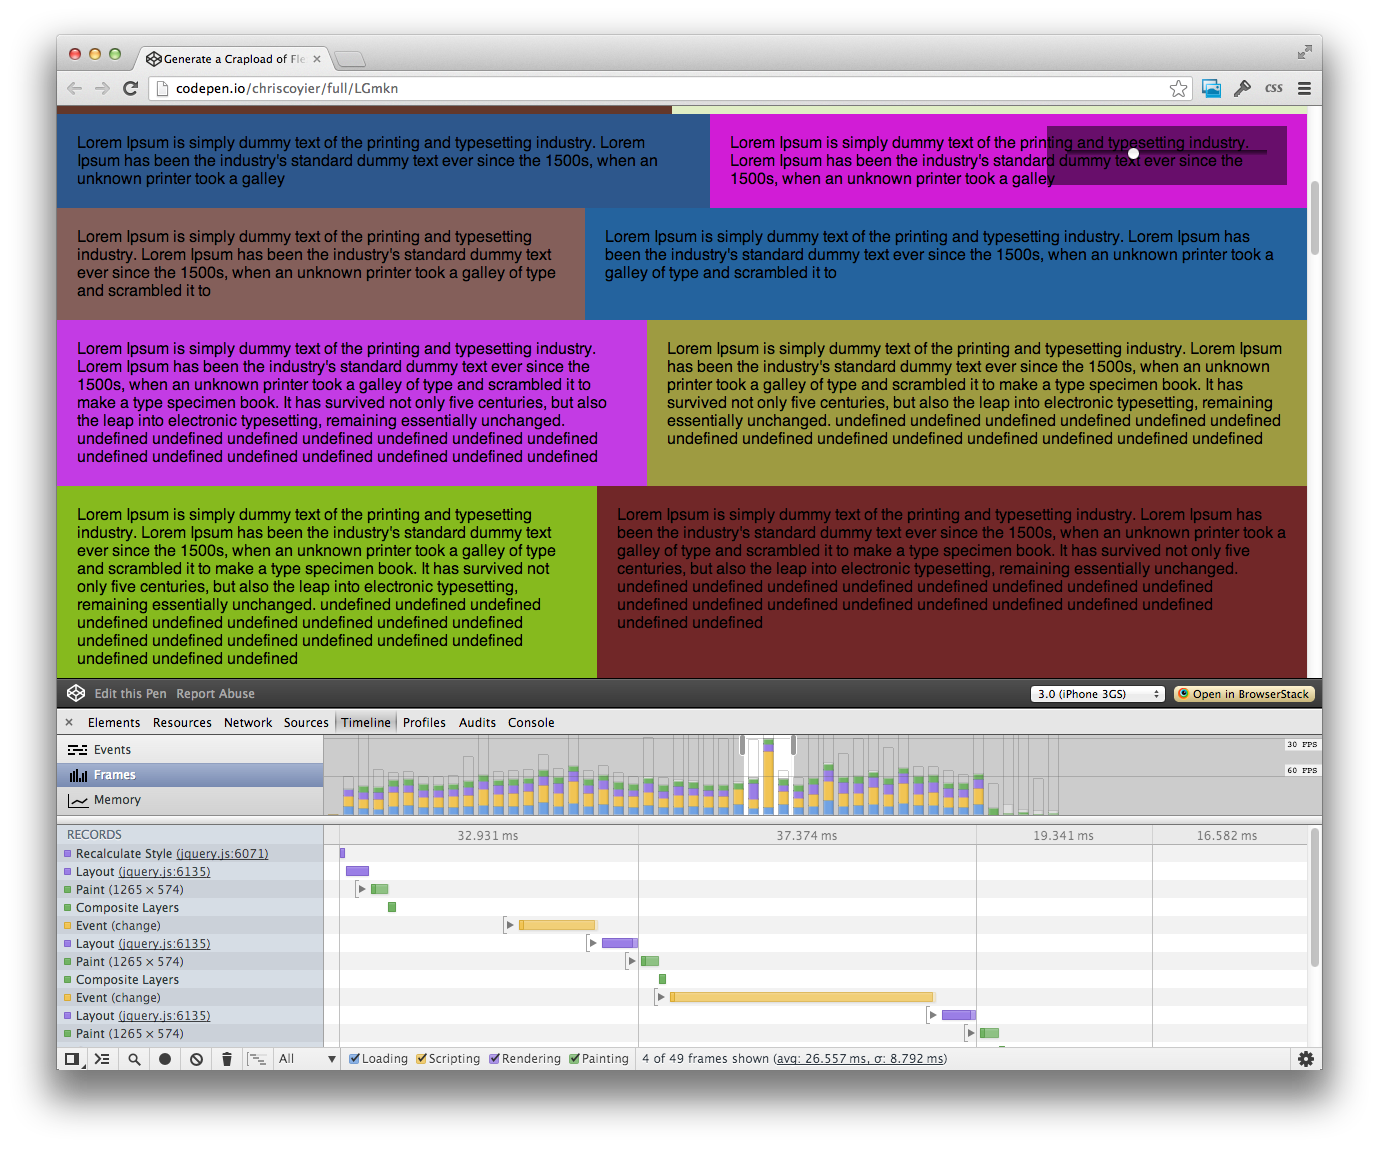Open the Chrome hamburger menu

(x=1304, y=88)
